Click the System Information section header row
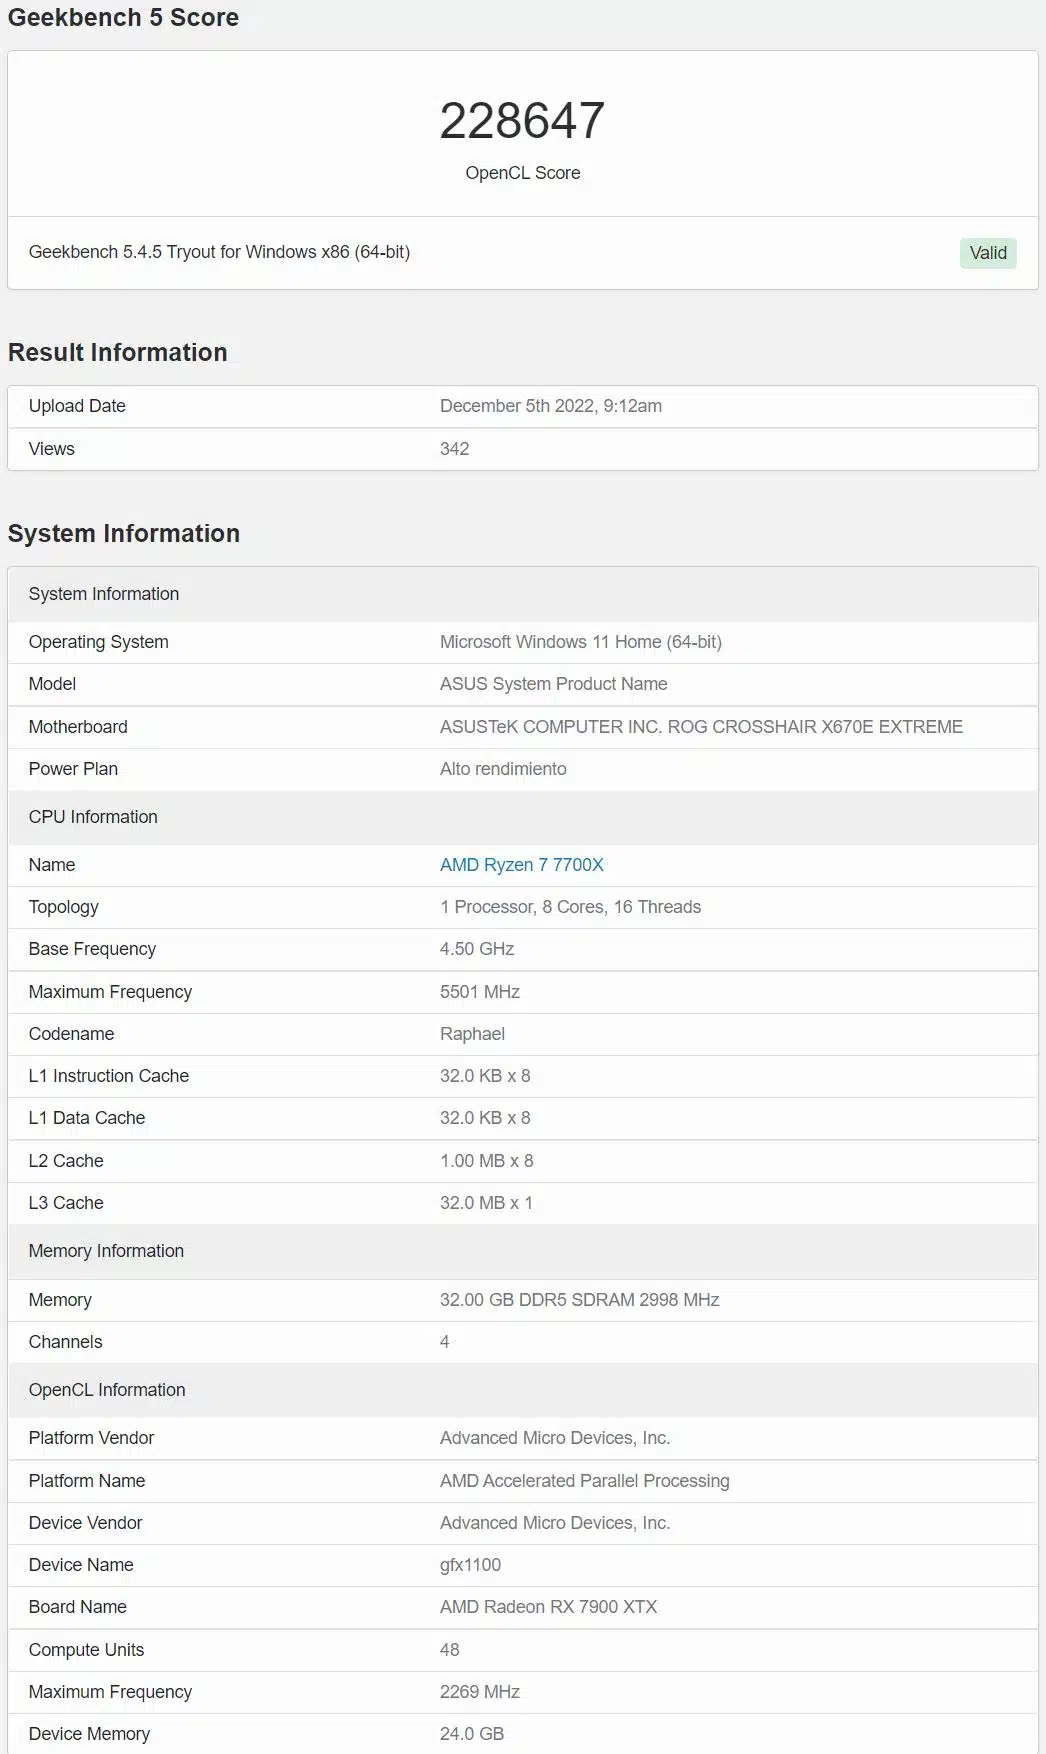 pyautogui.click(x=522, y=594)
